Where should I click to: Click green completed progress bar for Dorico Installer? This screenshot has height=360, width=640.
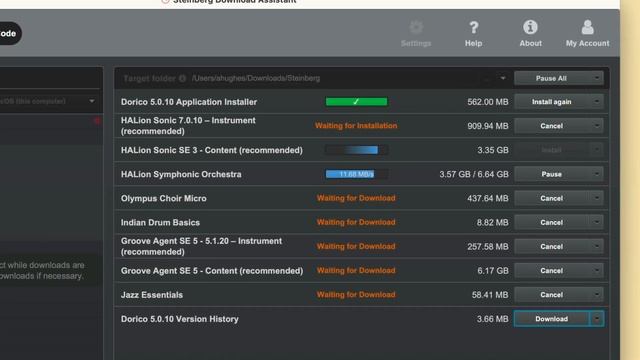(x=356, y=102)
